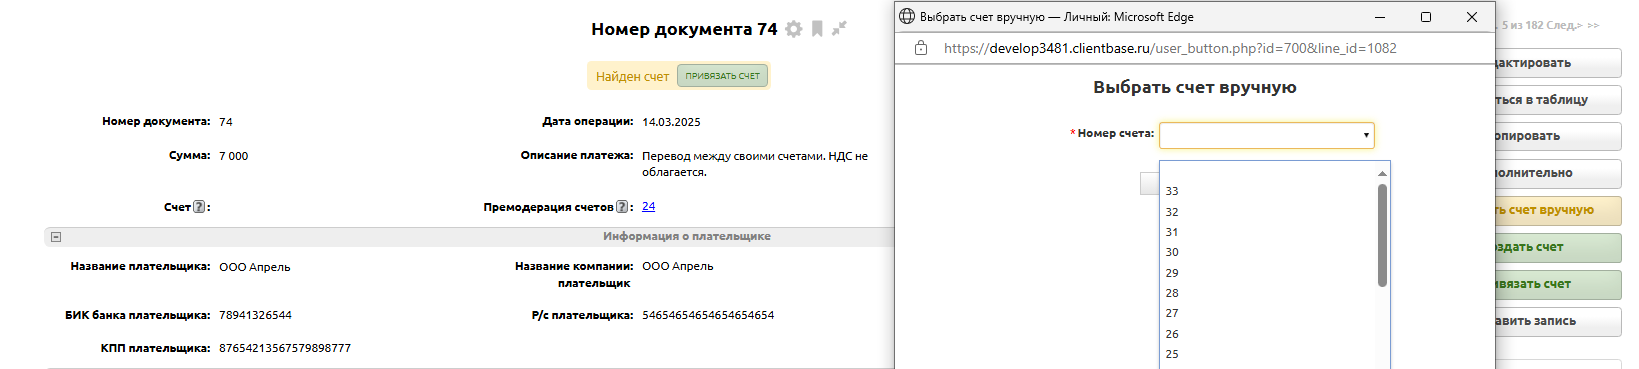The width and height of the screenshot is (1639, 369).
Task: Click the URL in popup address bar
Action: (x=1170, y=48)
